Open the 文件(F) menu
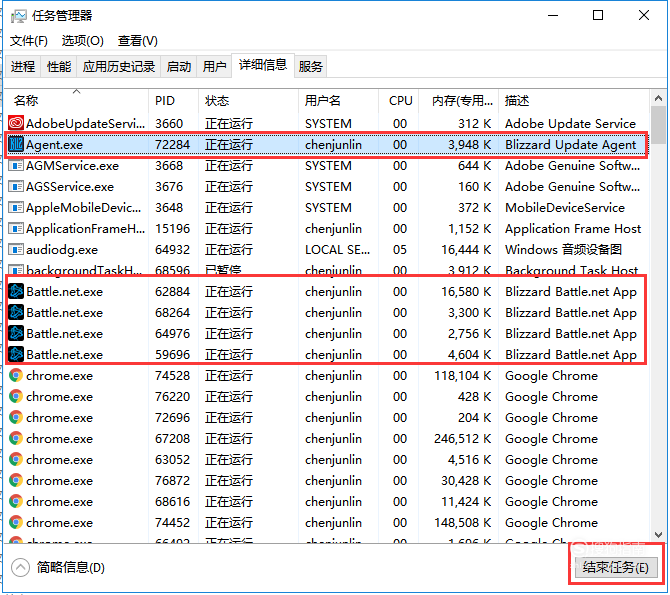The height and width of the screenshot is (595, 670). click(x=29, y=41)
